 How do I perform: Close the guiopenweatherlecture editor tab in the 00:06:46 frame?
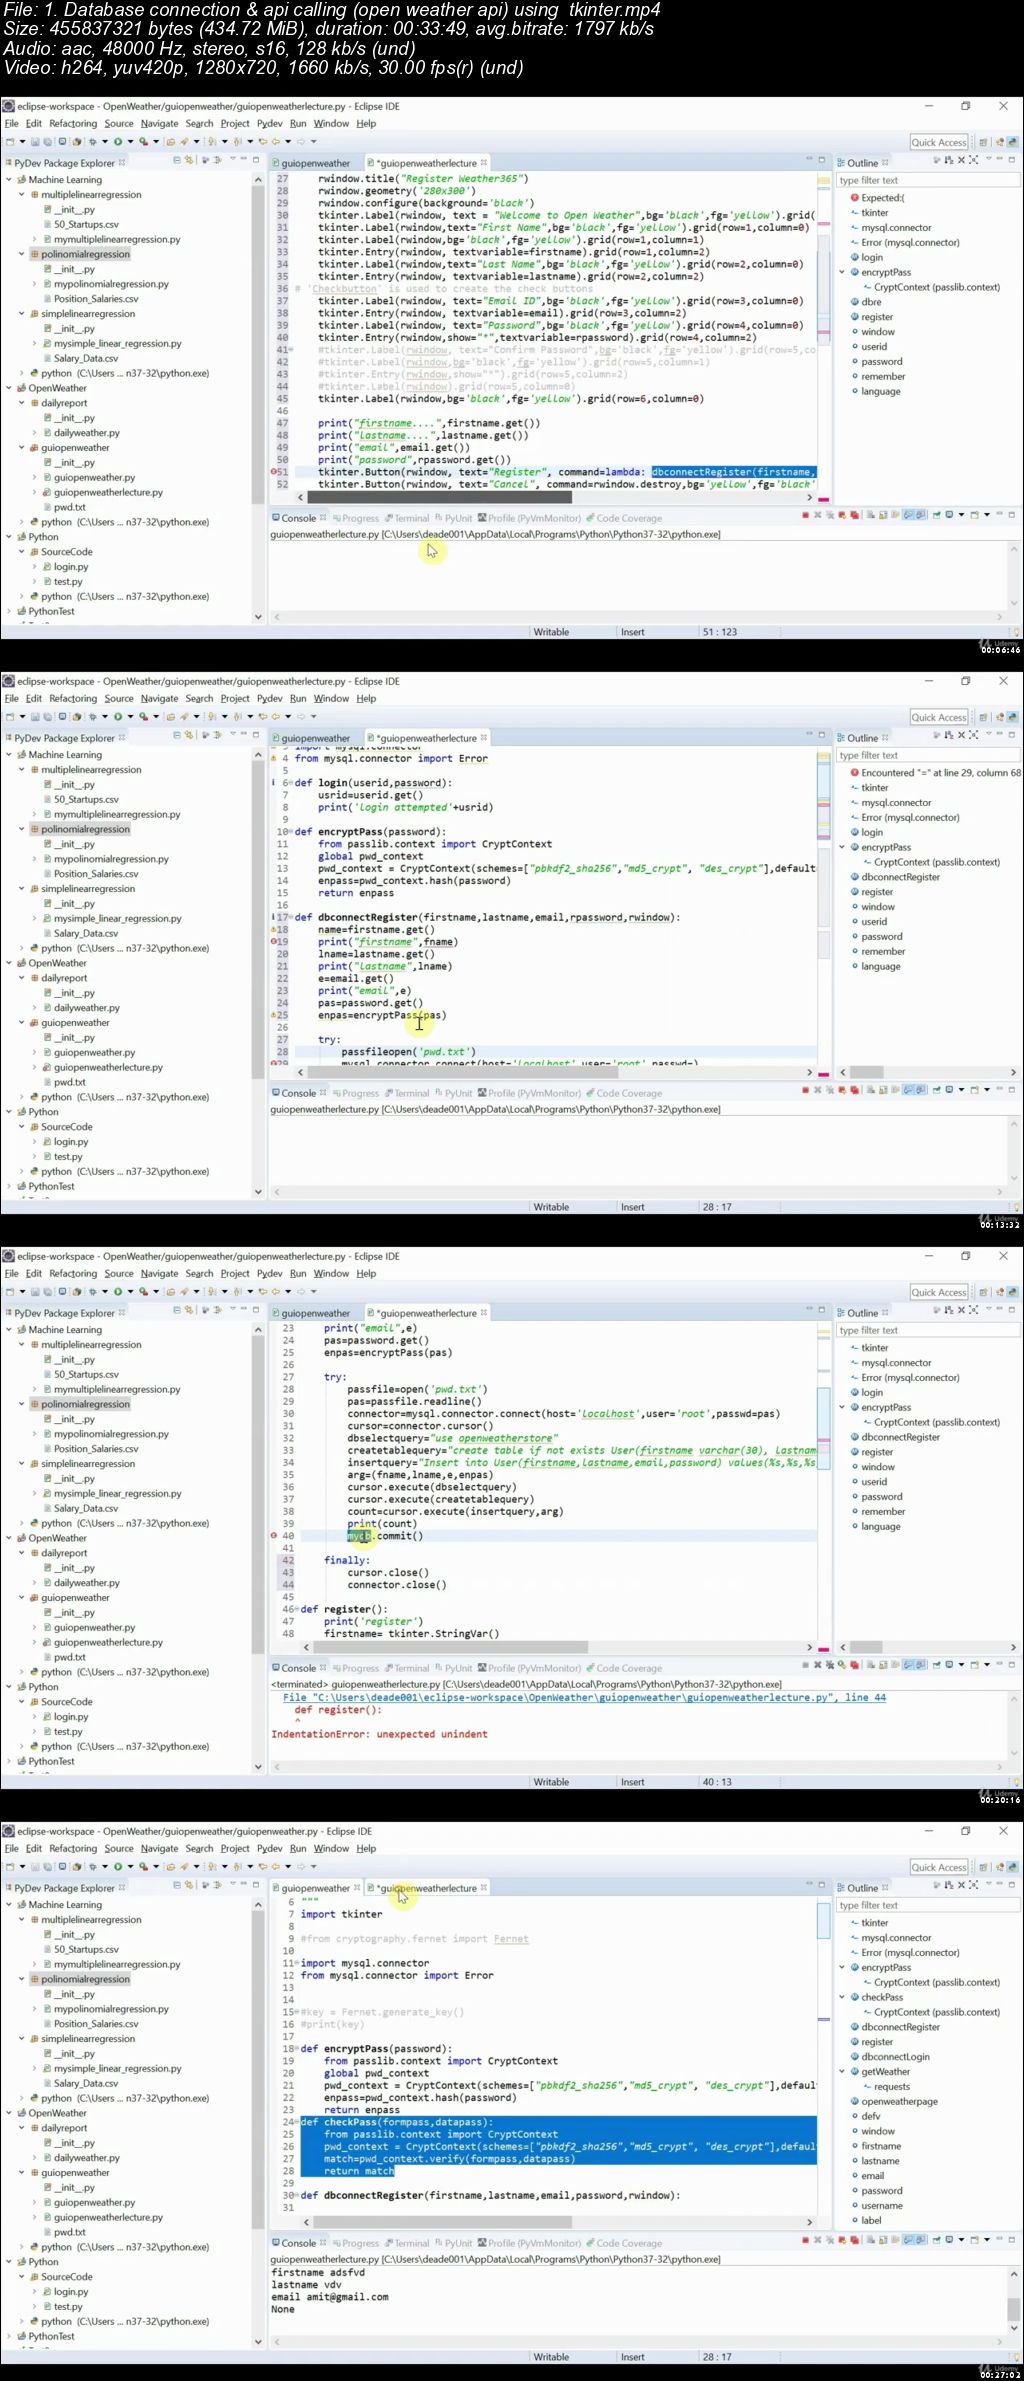pyautogui.click(x=484, y=163)
